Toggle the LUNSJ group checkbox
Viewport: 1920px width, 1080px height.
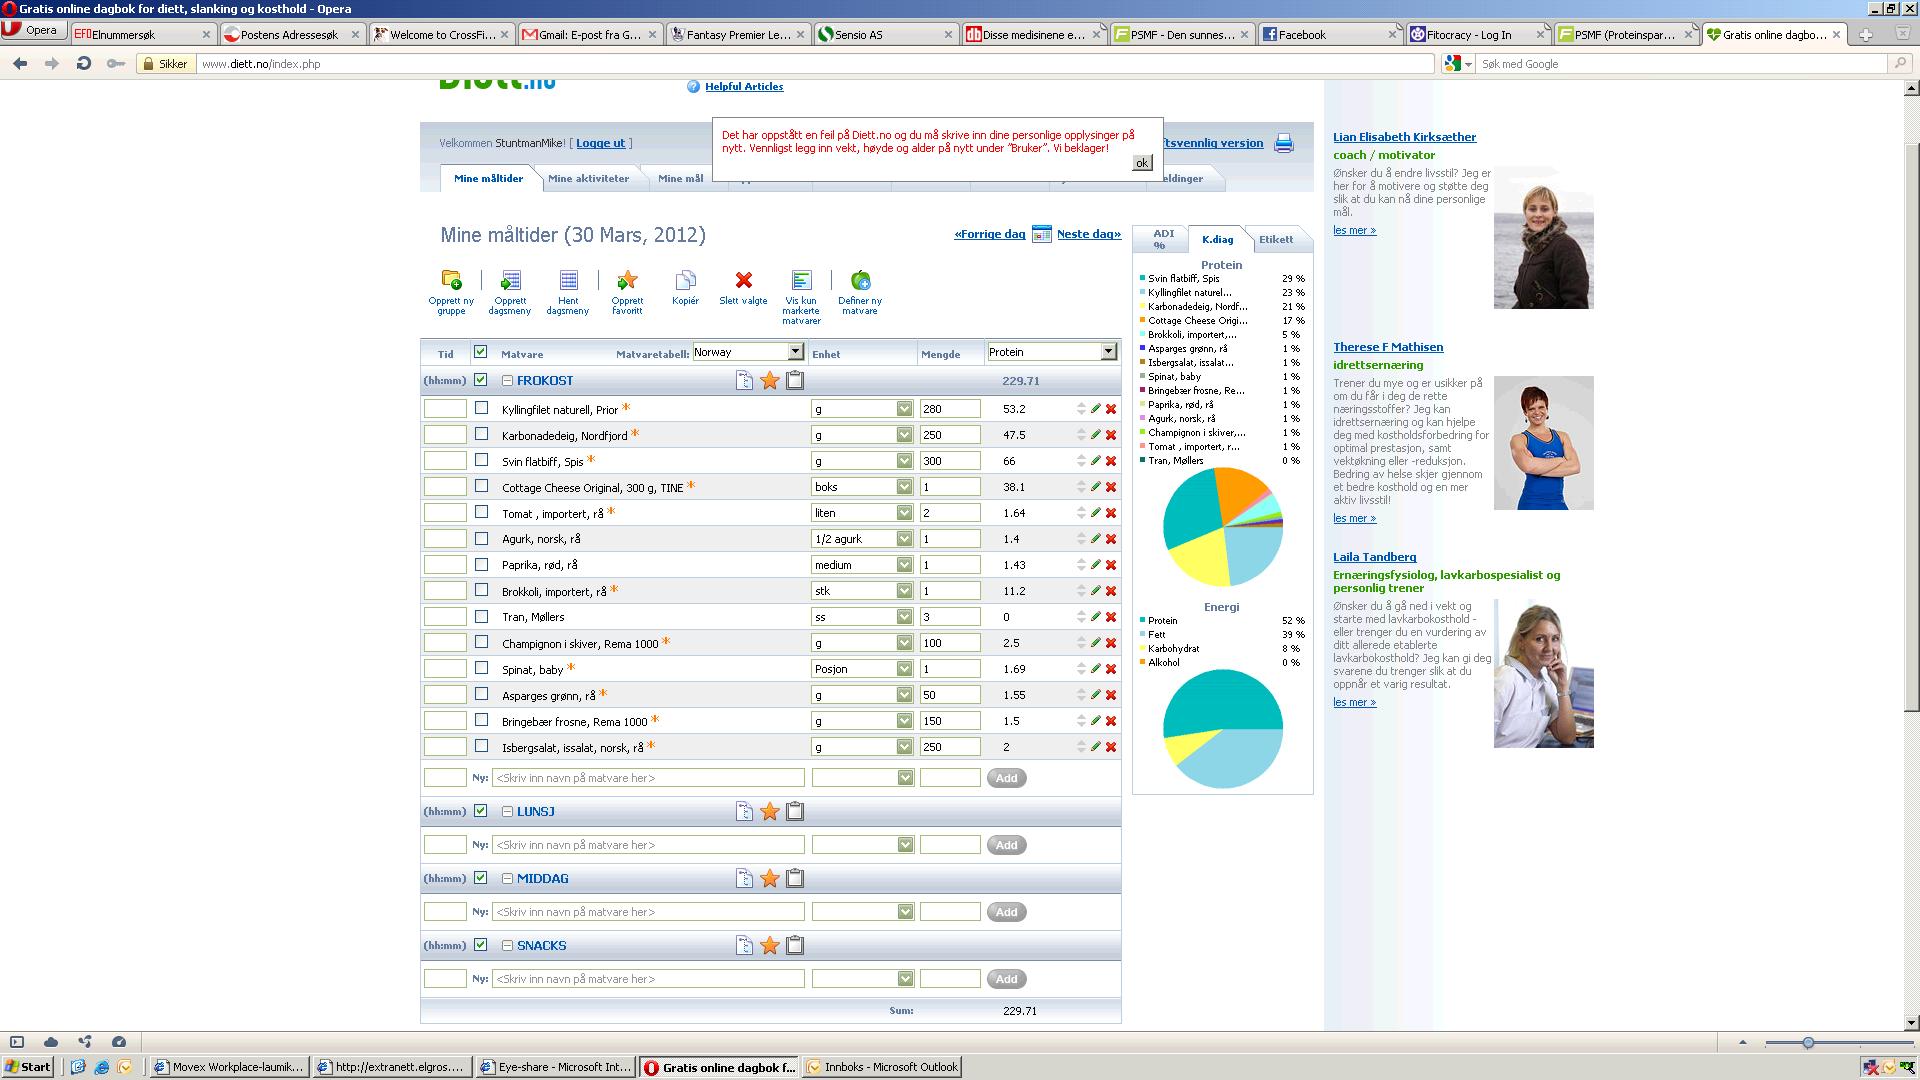[480, 811]
